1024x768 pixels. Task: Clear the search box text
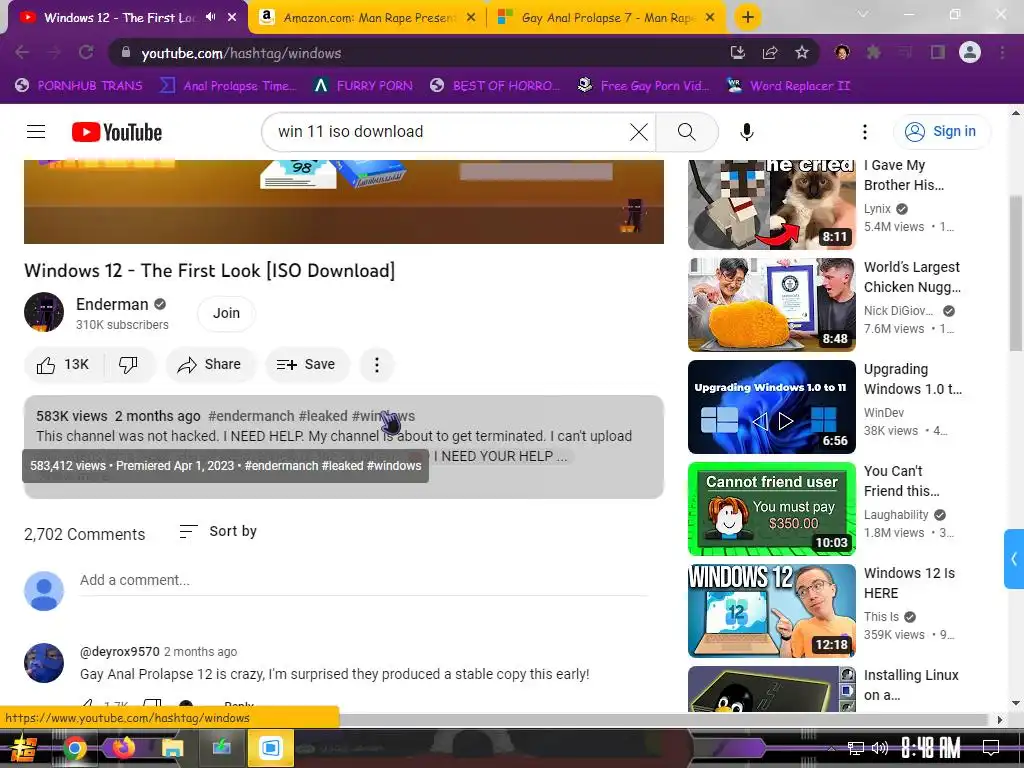pyautogui.click(x=639, y=132)
